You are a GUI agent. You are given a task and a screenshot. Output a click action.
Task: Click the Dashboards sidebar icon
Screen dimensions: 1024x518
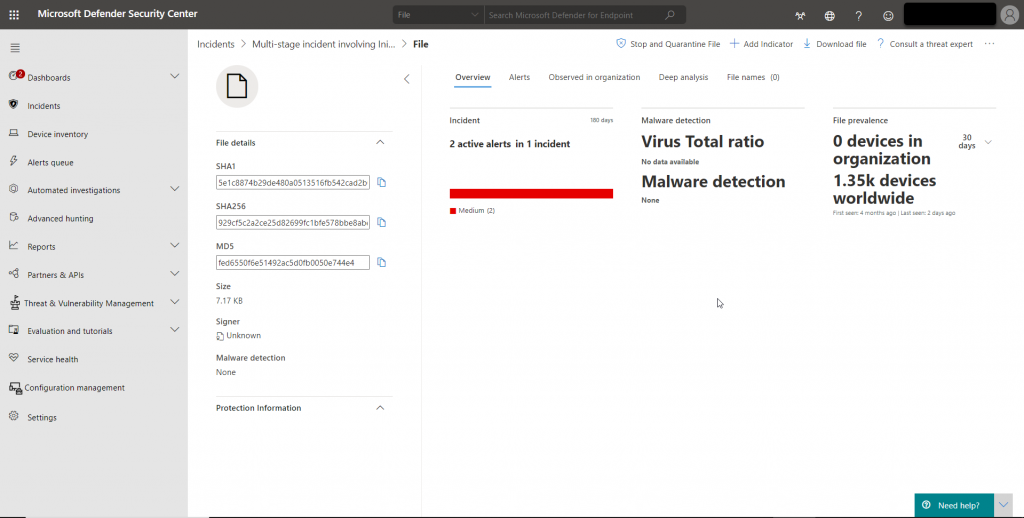coord(14,76)
